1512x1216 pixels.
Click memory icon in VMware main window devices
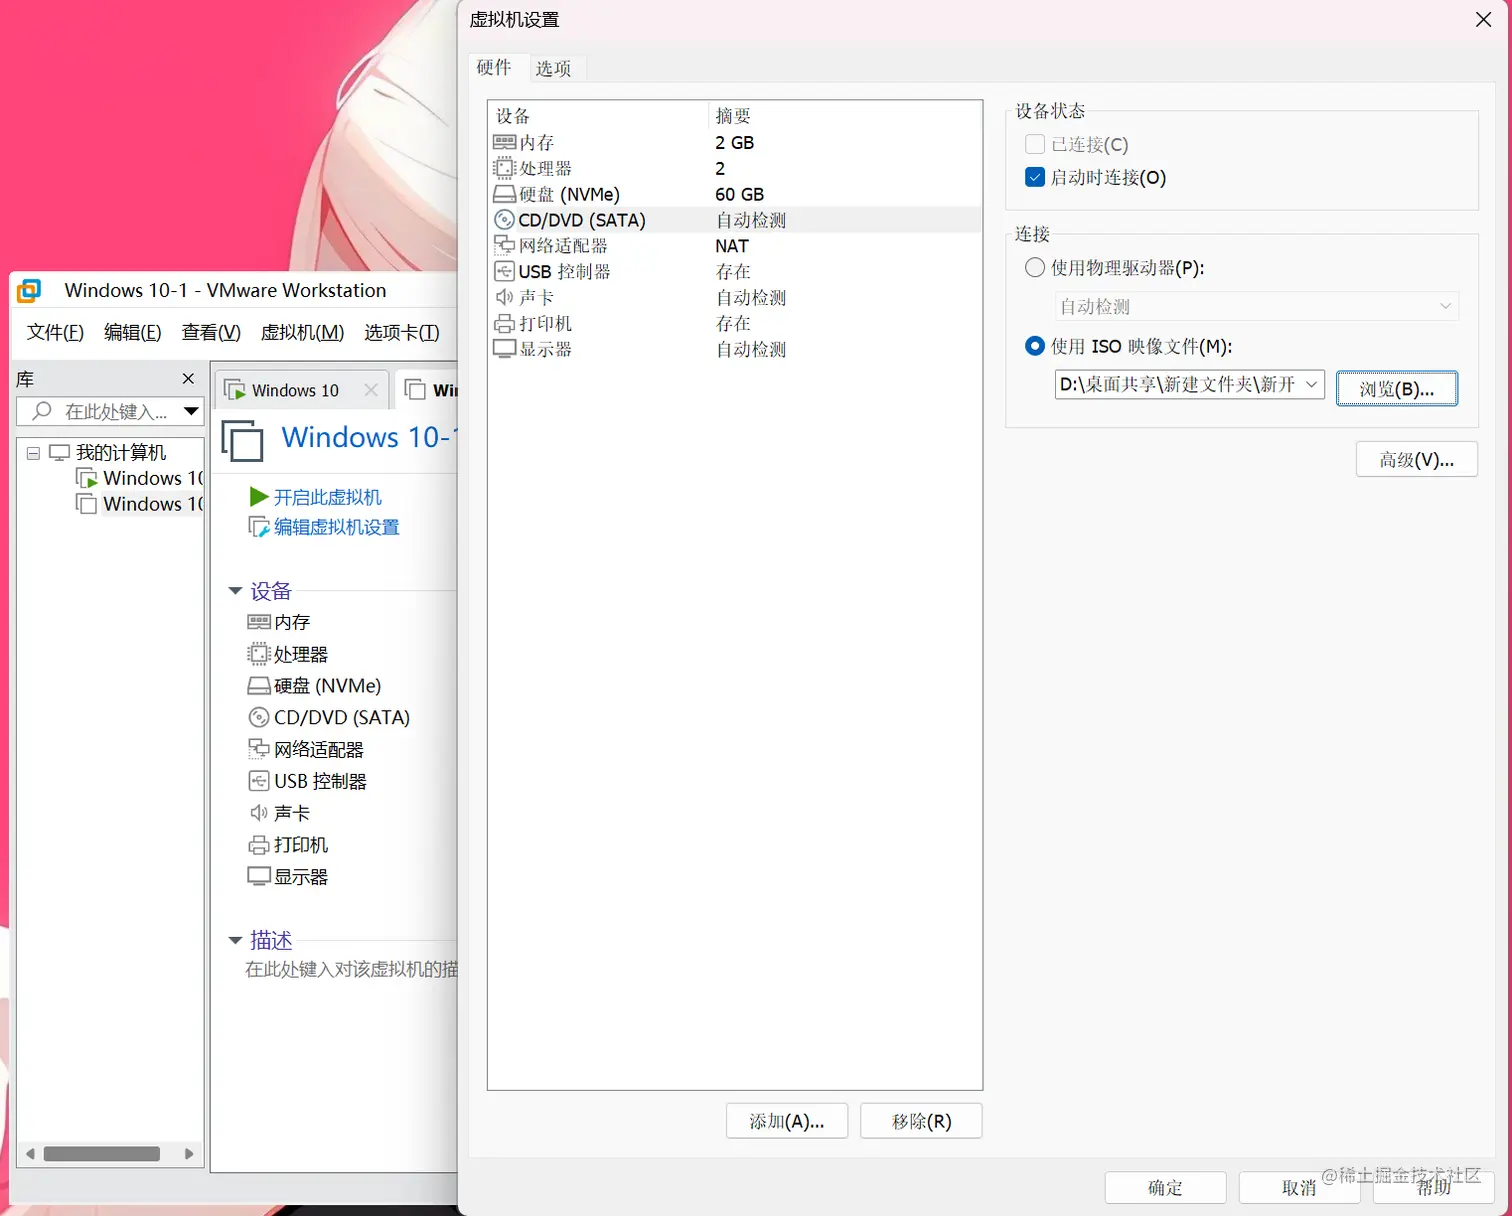tap(259, 622)
